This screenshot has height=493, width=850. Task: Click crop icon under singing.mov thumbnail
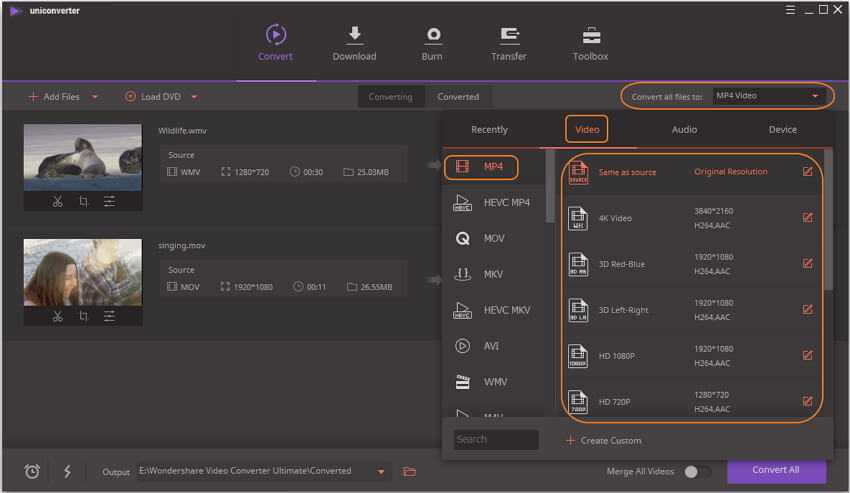point(83,316)
